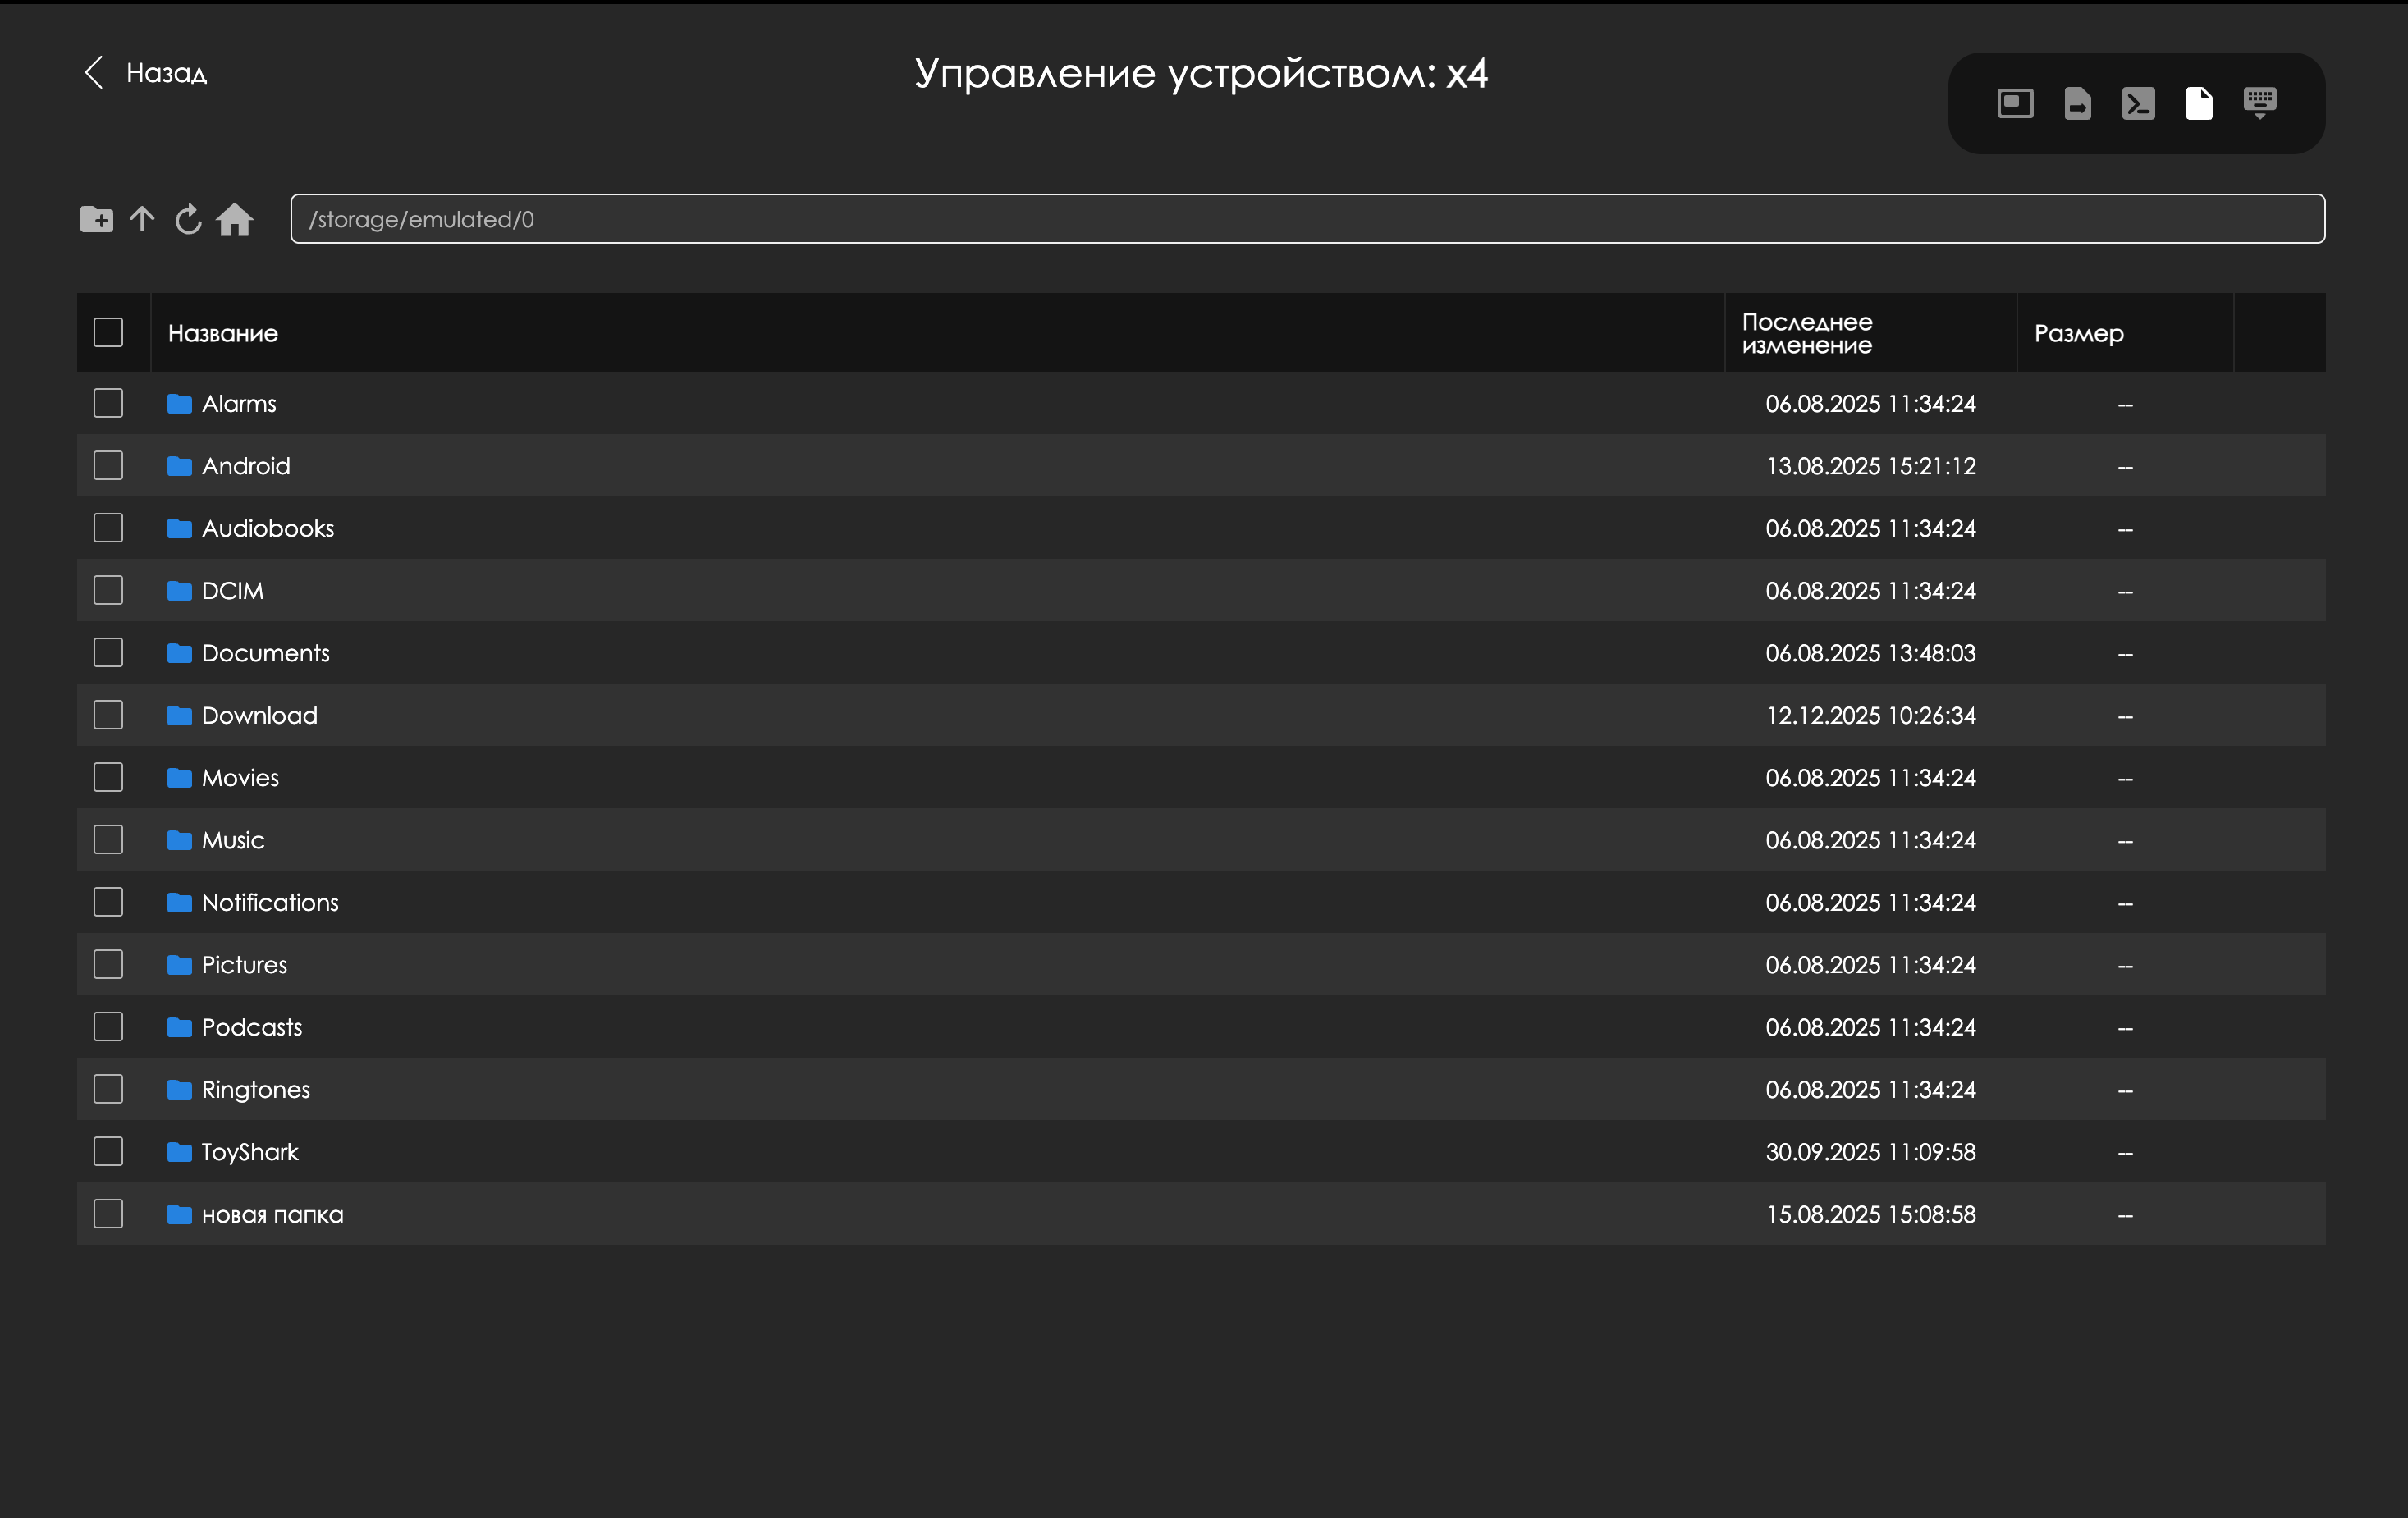Refresh the file listing
Viewport: 2408px width, 1518px height.
click(x=188, y=219)
